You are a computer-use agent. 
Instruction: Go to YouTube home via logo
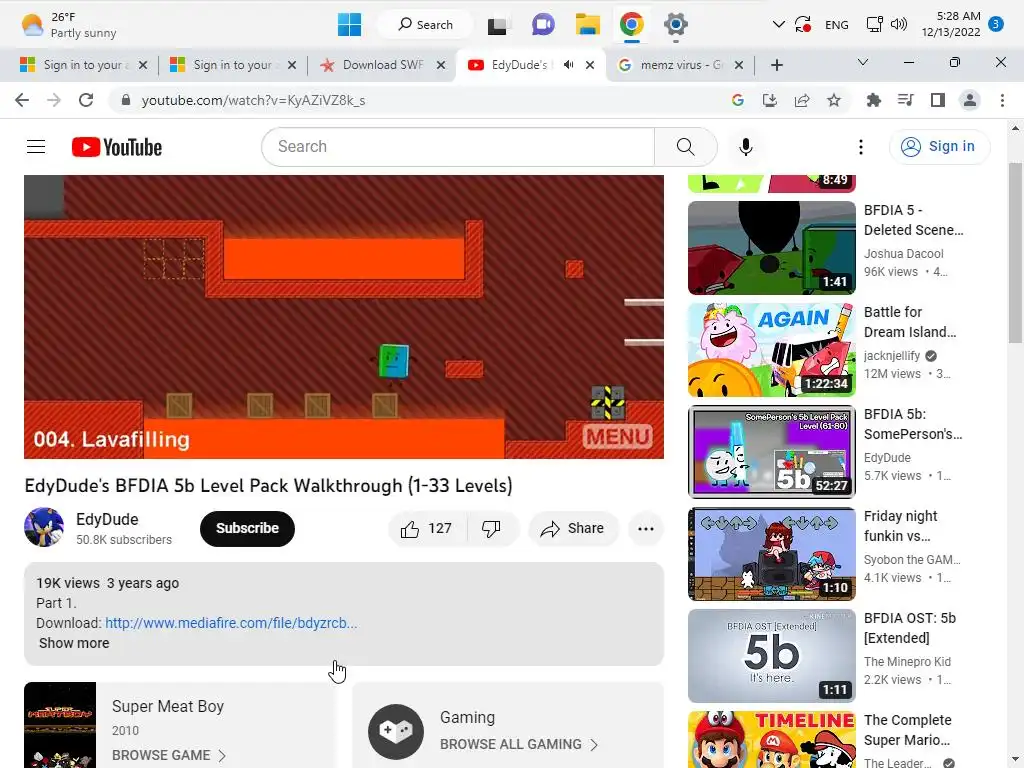click(x=117, y=147)
